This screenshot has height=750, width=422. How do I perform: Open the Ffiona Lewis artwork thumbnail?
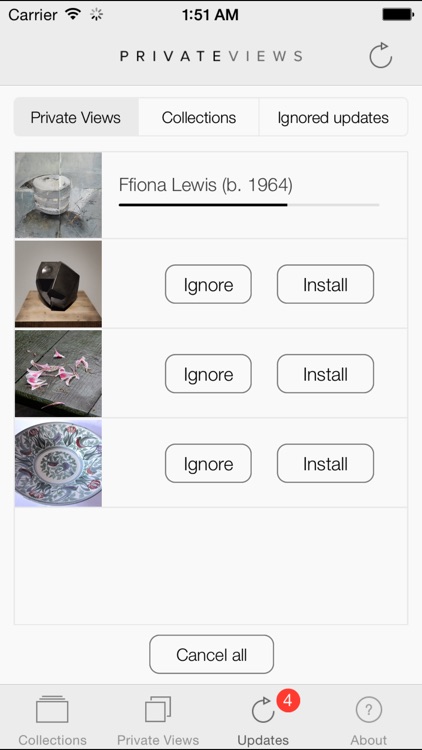point(58,195)
